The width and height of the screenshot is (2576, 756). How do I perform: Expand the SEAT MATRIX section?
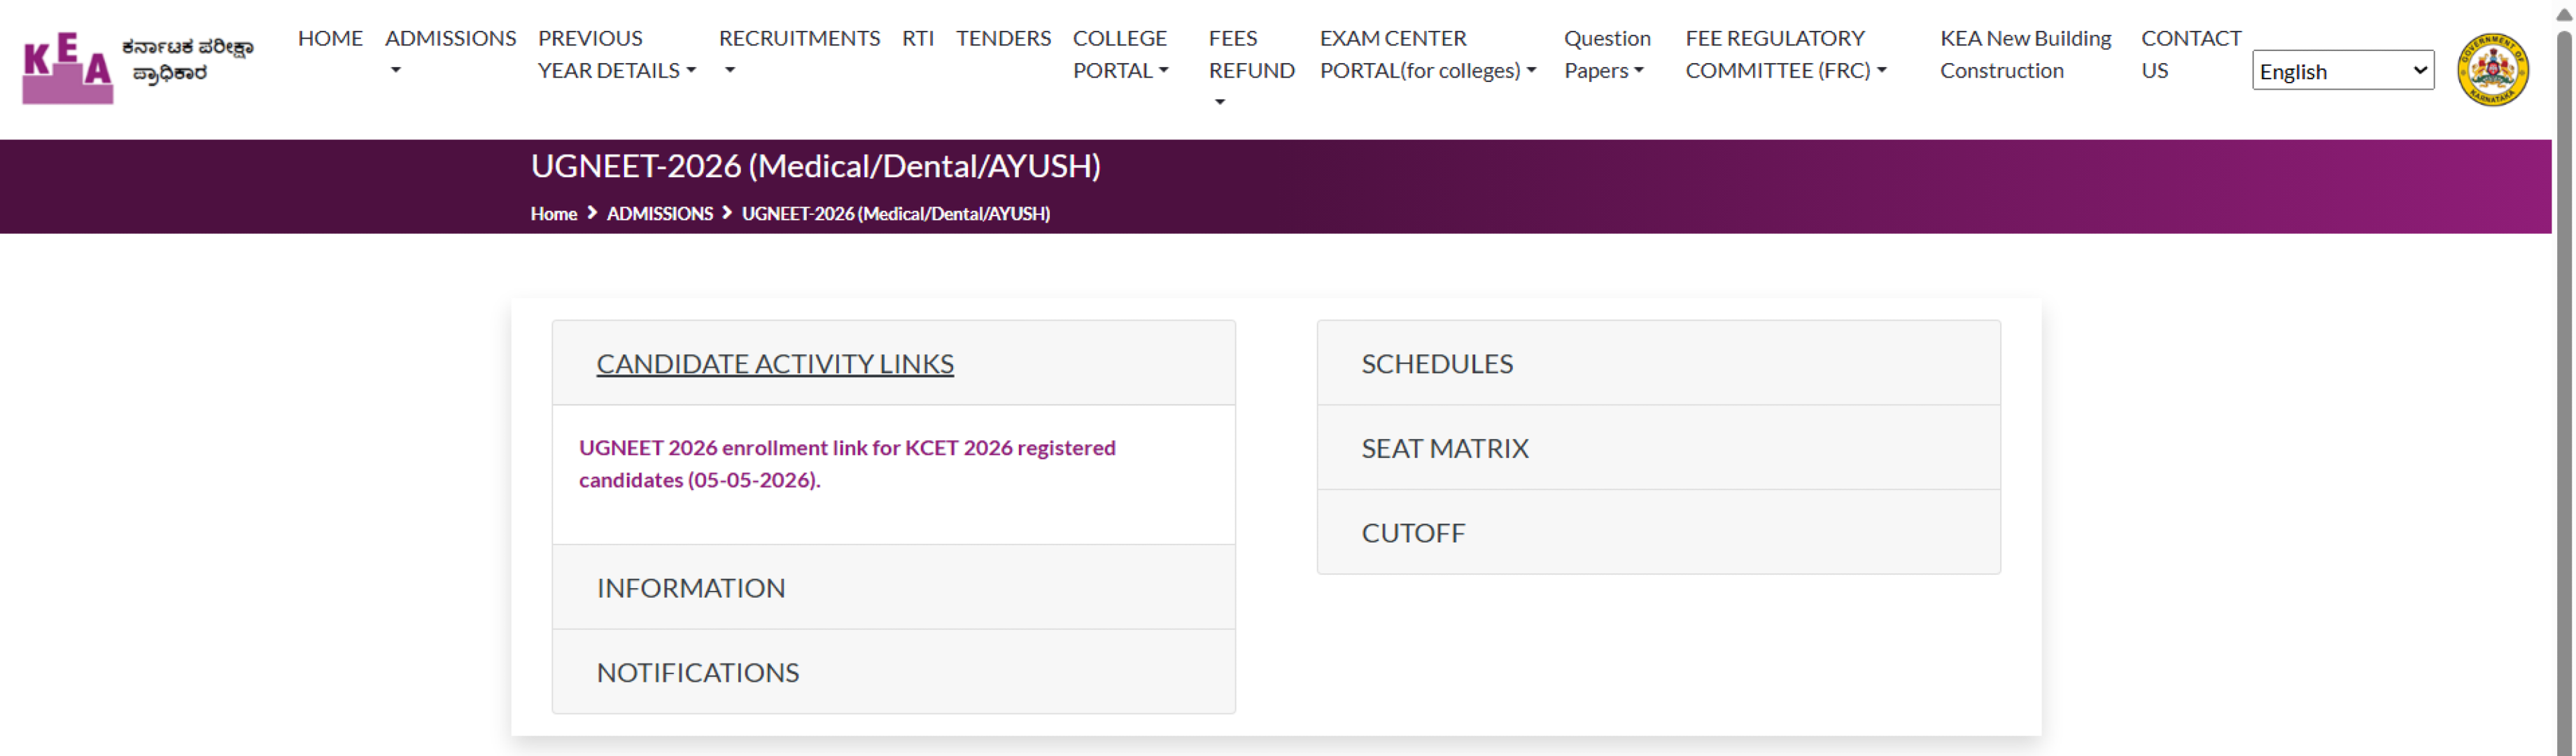(x=1658, y=448)
